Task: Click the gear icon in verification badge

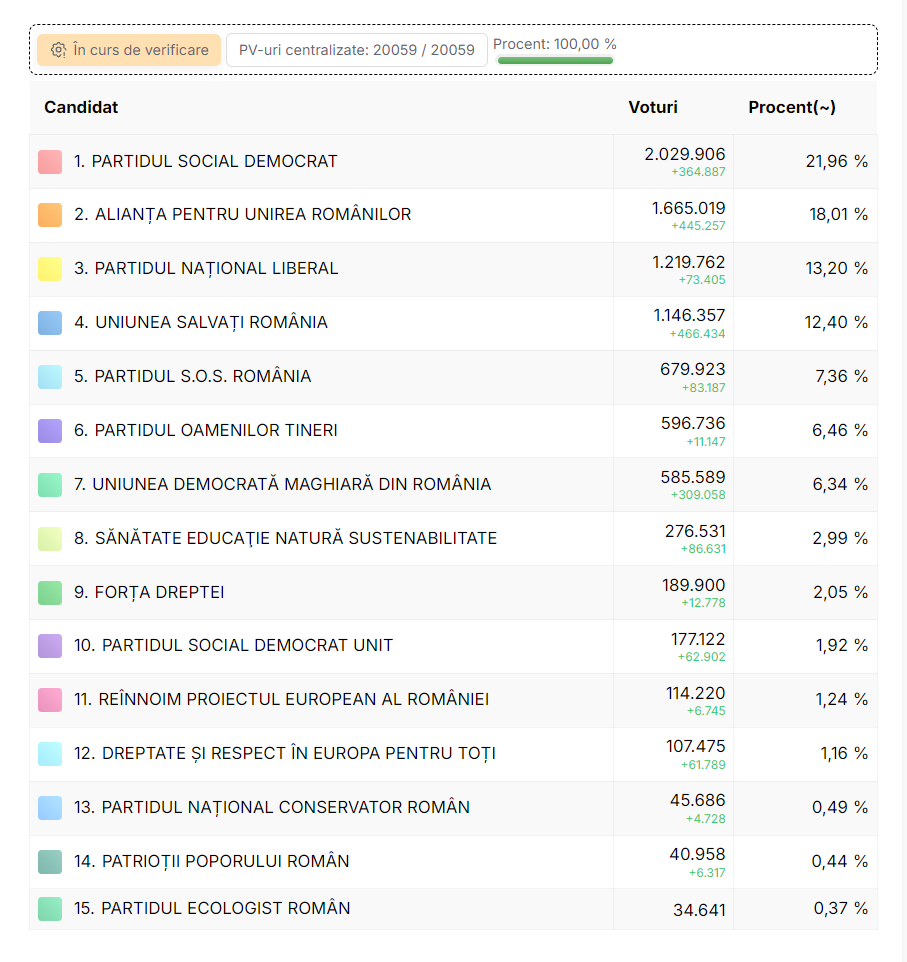Action: pos(58,50)
